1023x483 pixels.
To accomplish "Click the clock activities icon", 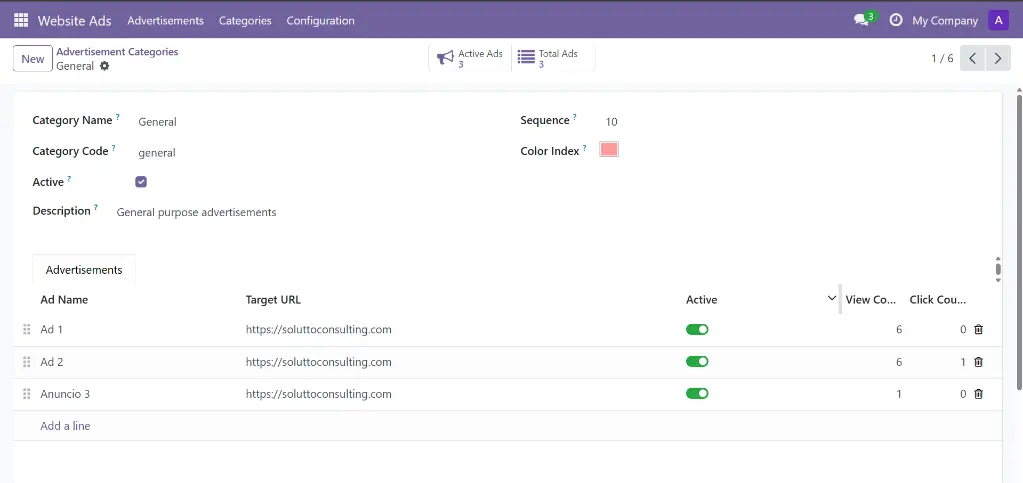I will [x=896, y=20].
